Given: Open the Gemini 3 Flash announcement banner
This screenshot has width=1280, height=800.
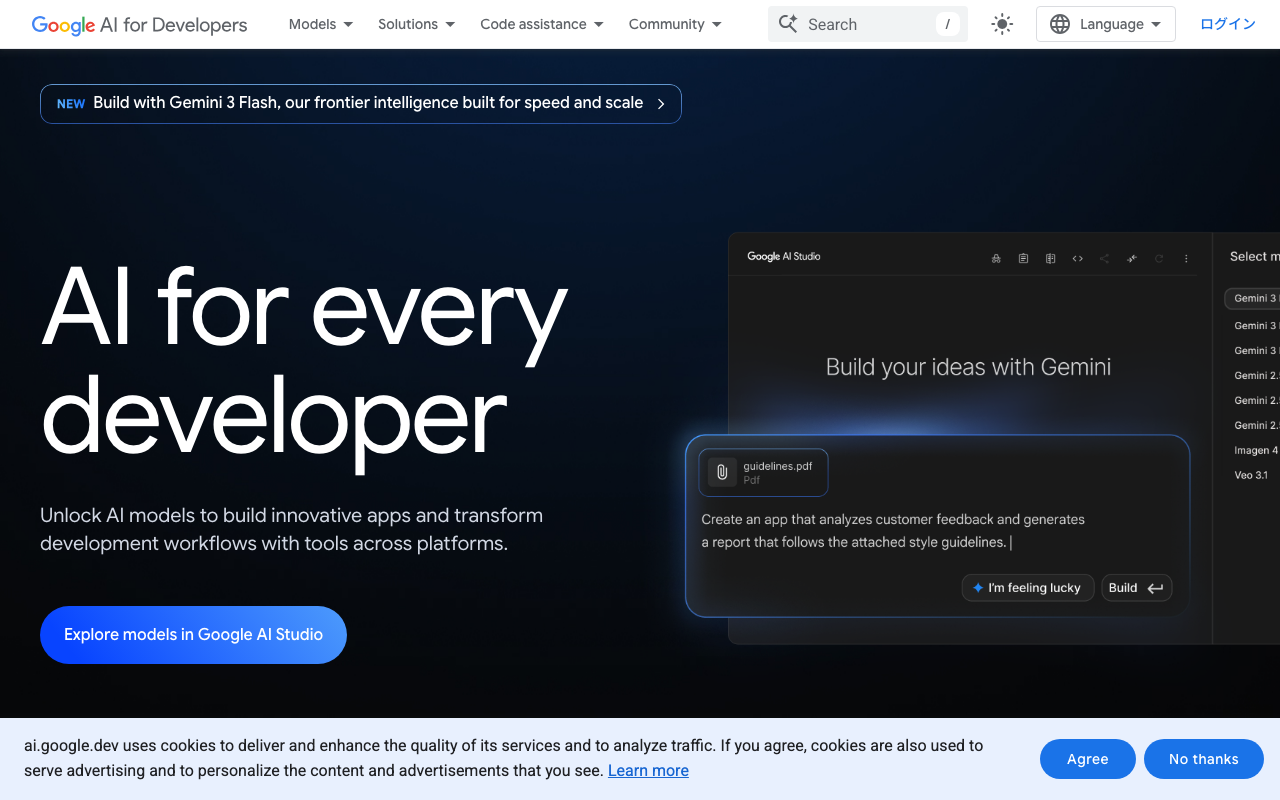Looking at the screenshot, I should pos(361,104).
